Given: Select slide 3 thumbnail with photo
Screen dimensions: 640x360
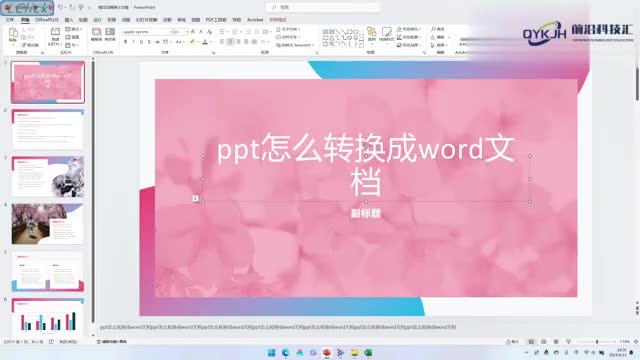Looking at the screenshot, I should coord(48,176).
